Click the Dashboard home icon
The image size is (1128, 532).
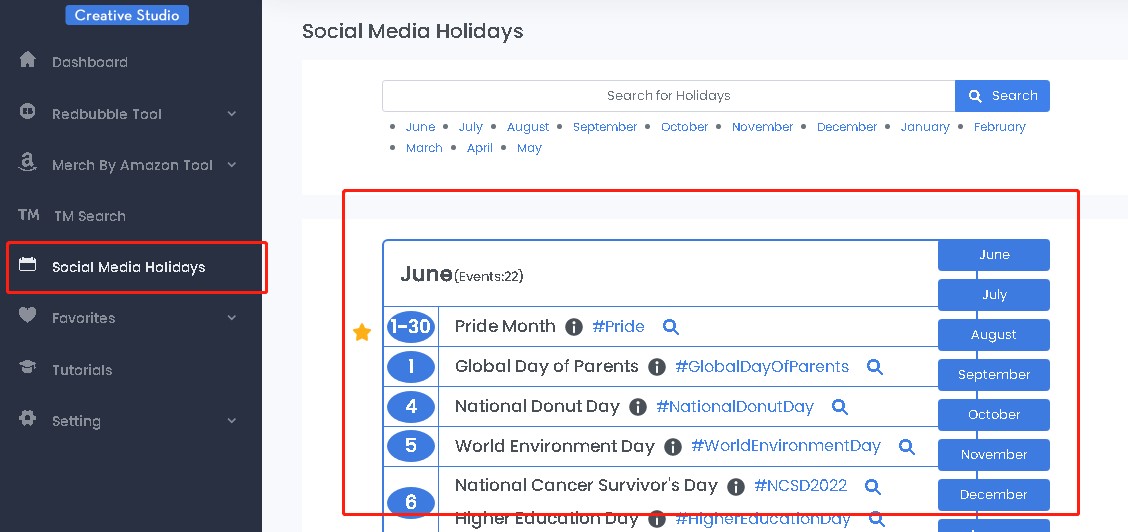27,60
